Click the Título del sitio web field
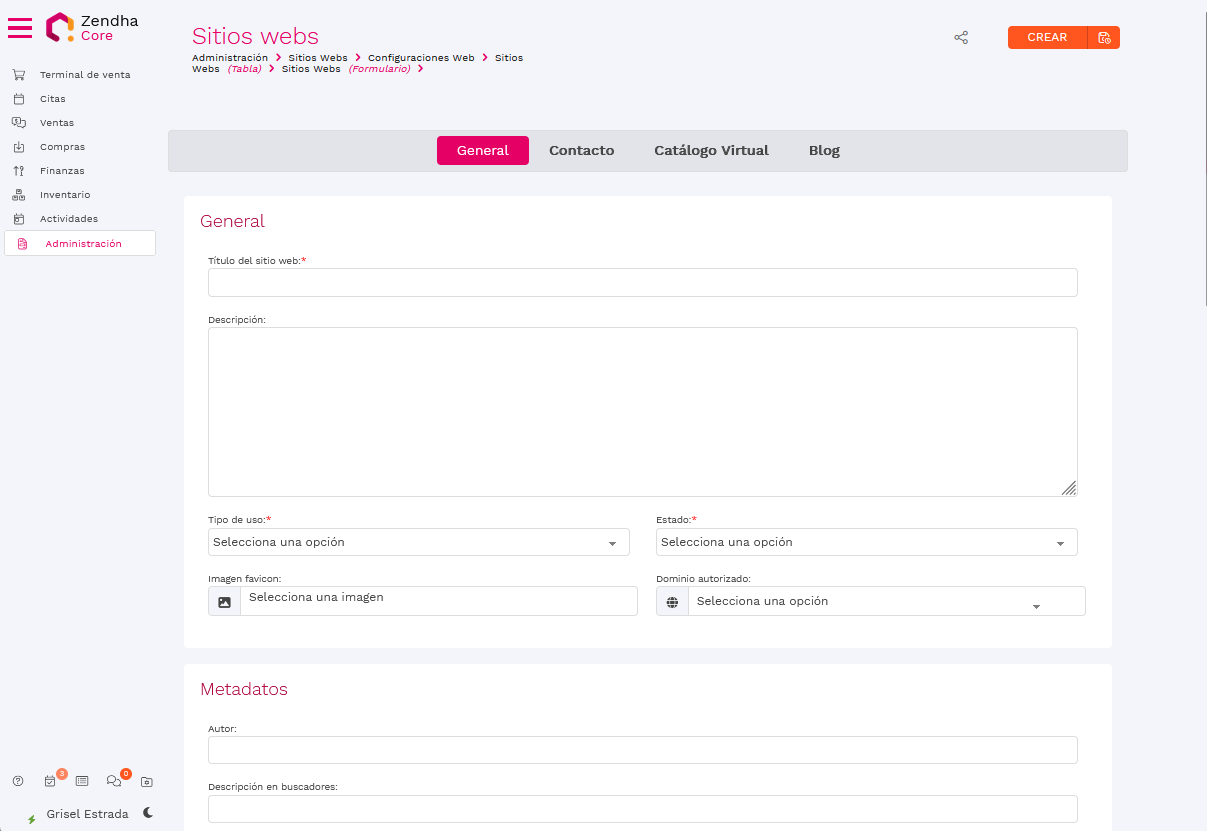 coord(642,283)
